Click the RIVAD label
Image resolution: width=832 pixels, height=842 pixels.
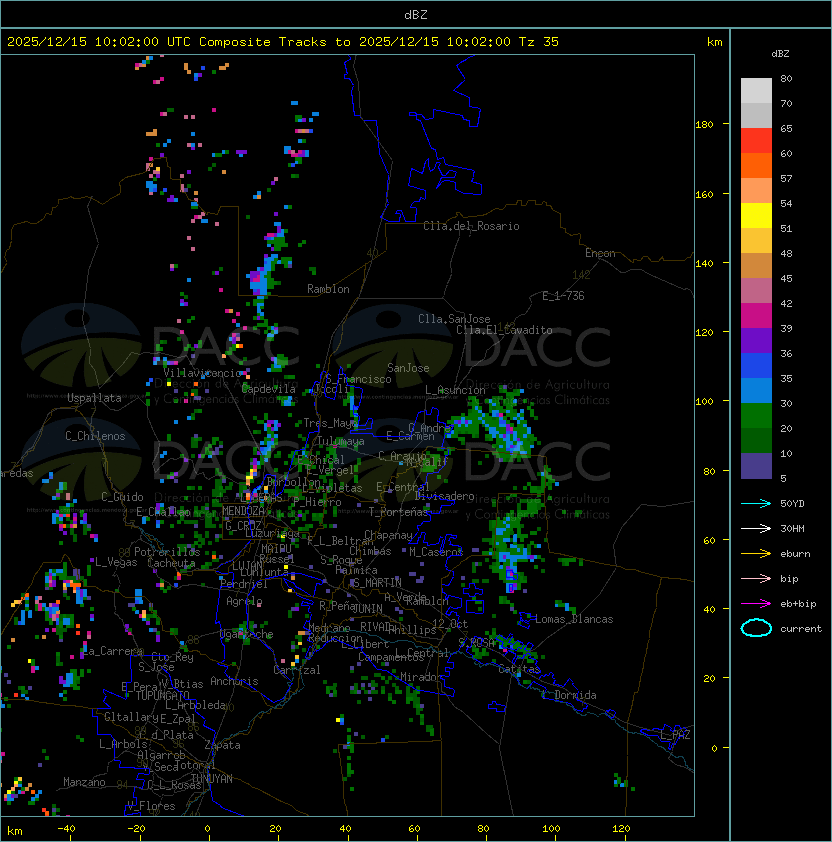(x=374, y=627)
